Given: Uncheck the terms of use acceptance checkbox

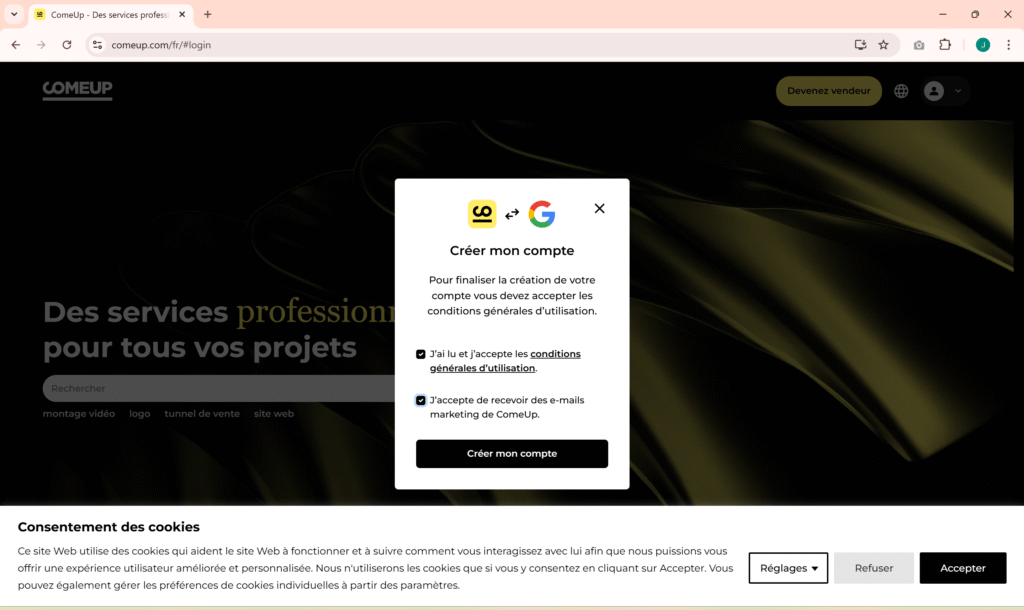Looking at the screenshot, I should [421, 354].
